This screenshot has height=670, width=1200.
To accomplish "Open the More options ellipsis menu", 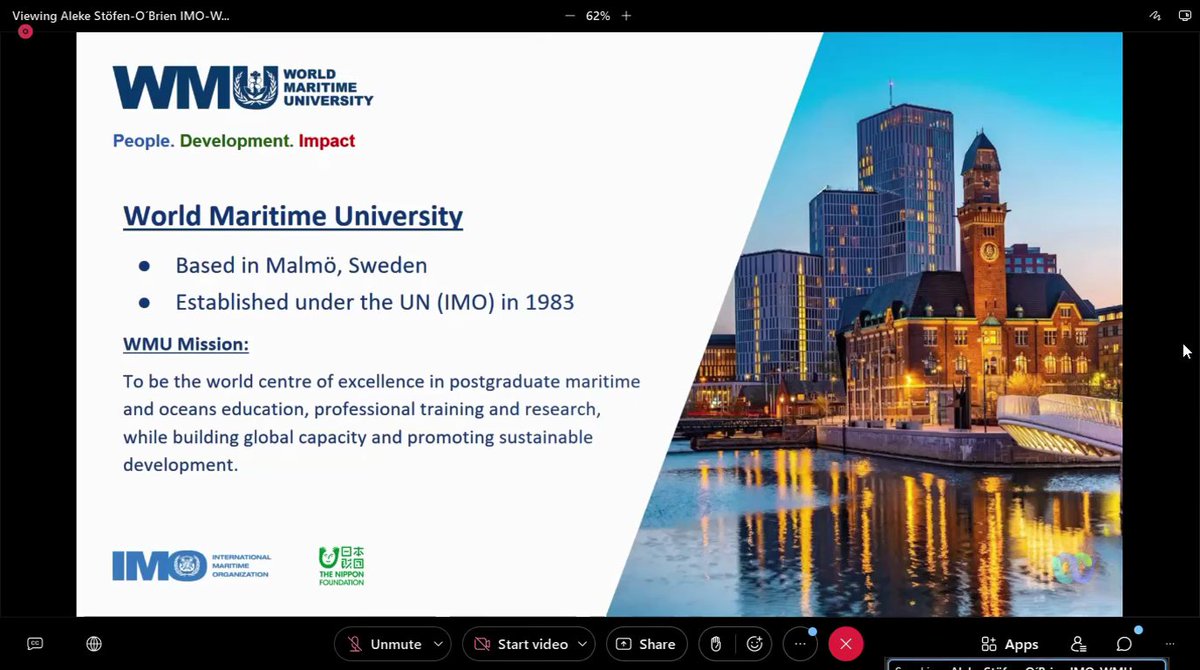I will point(800,644).
